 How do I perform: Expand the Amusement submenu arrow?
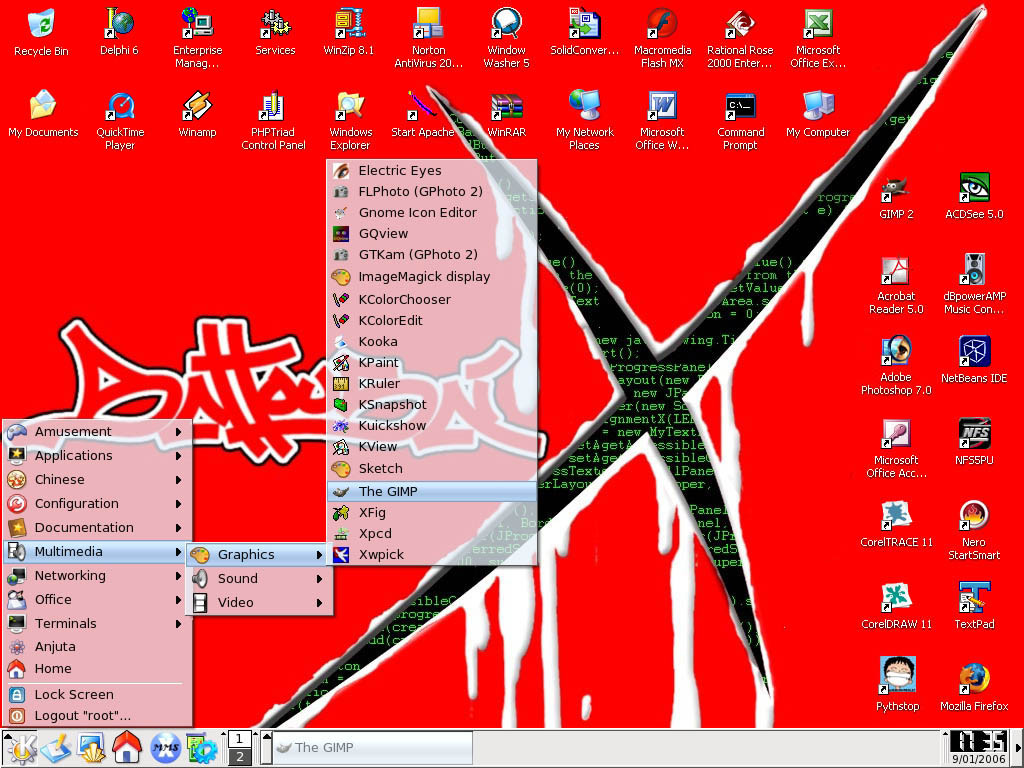tap(178, 432)
